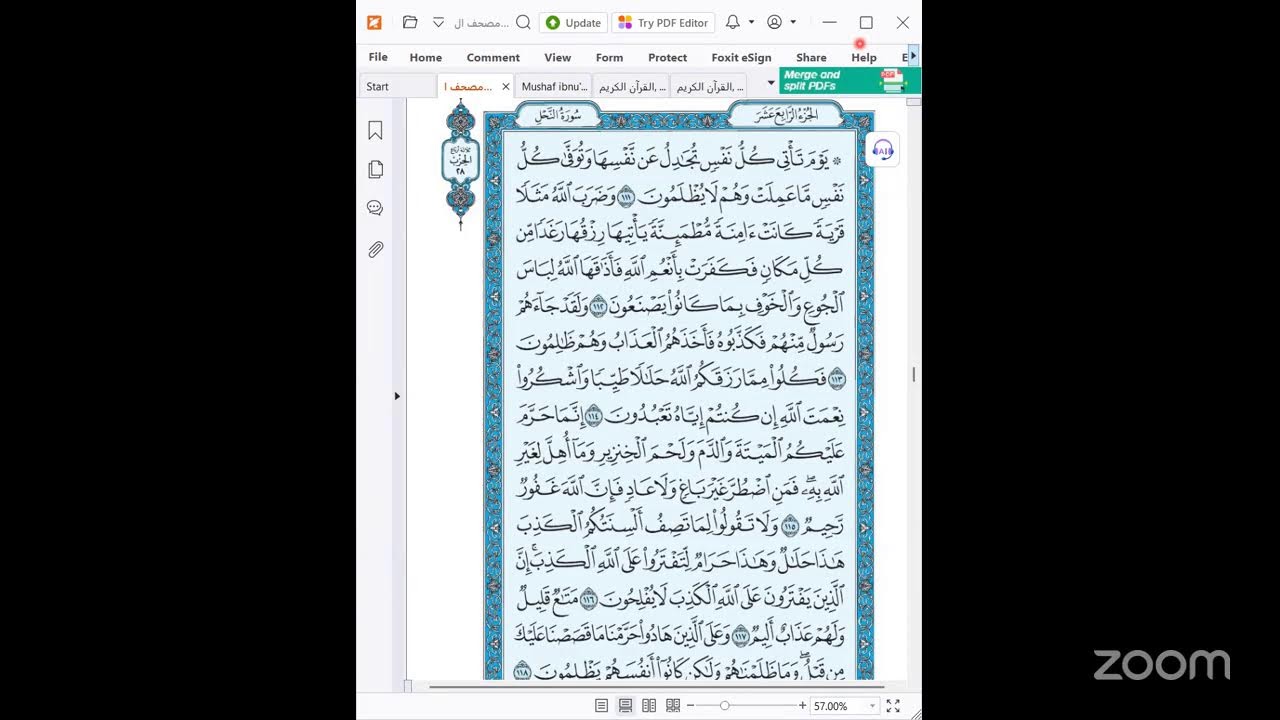Expand the notifications dropdown arrow
The width and height of the screenshot is (1280, 720).
(x=751, y=22)
